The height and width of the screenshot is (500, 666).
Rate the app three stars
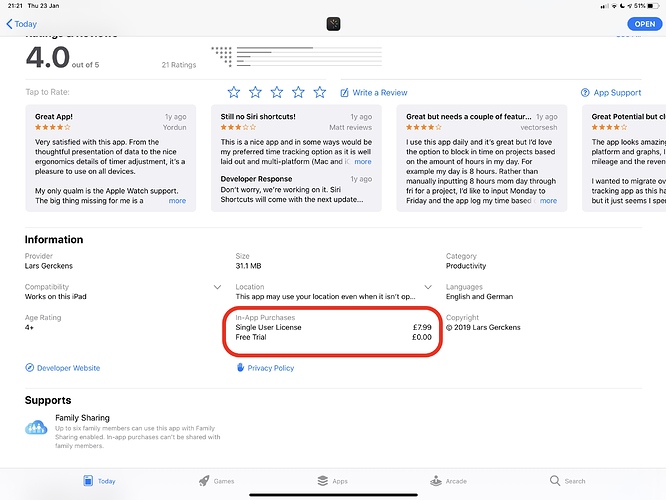click(x=277, y=92)
